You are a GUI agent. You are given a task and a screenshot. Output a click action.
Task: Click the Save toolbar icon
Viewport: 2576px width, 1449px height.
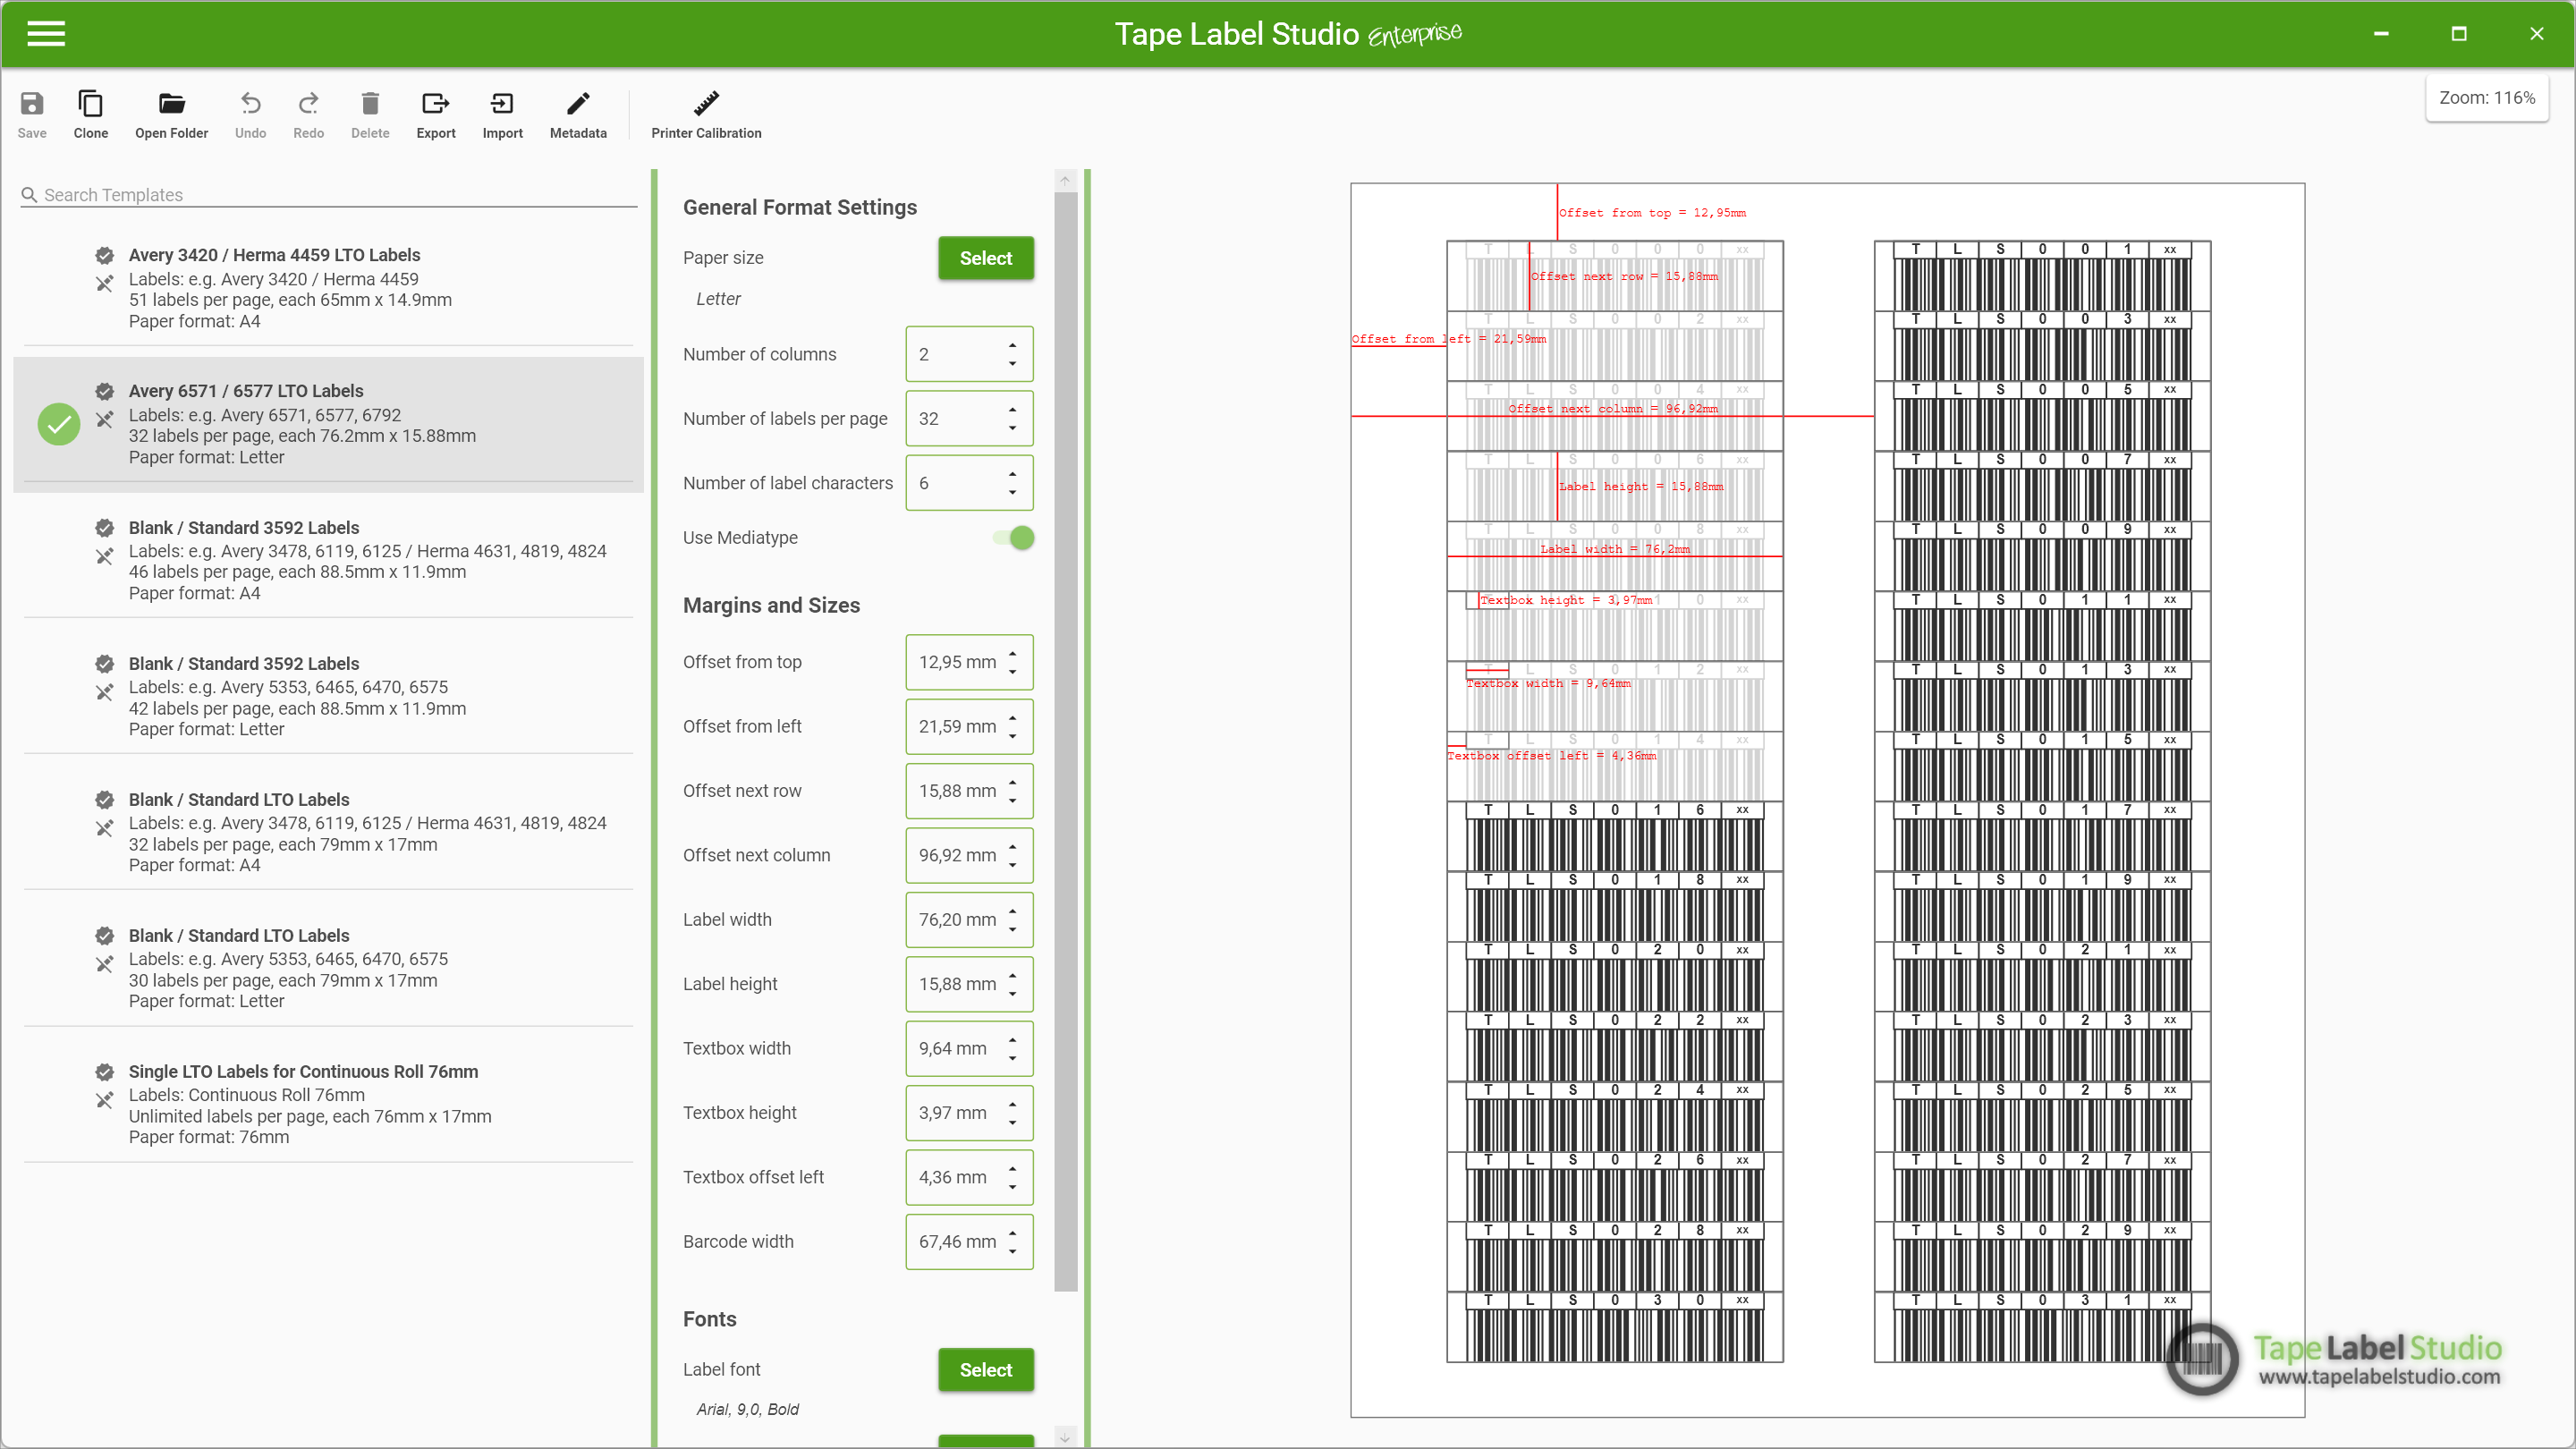(x=32, y=115)
